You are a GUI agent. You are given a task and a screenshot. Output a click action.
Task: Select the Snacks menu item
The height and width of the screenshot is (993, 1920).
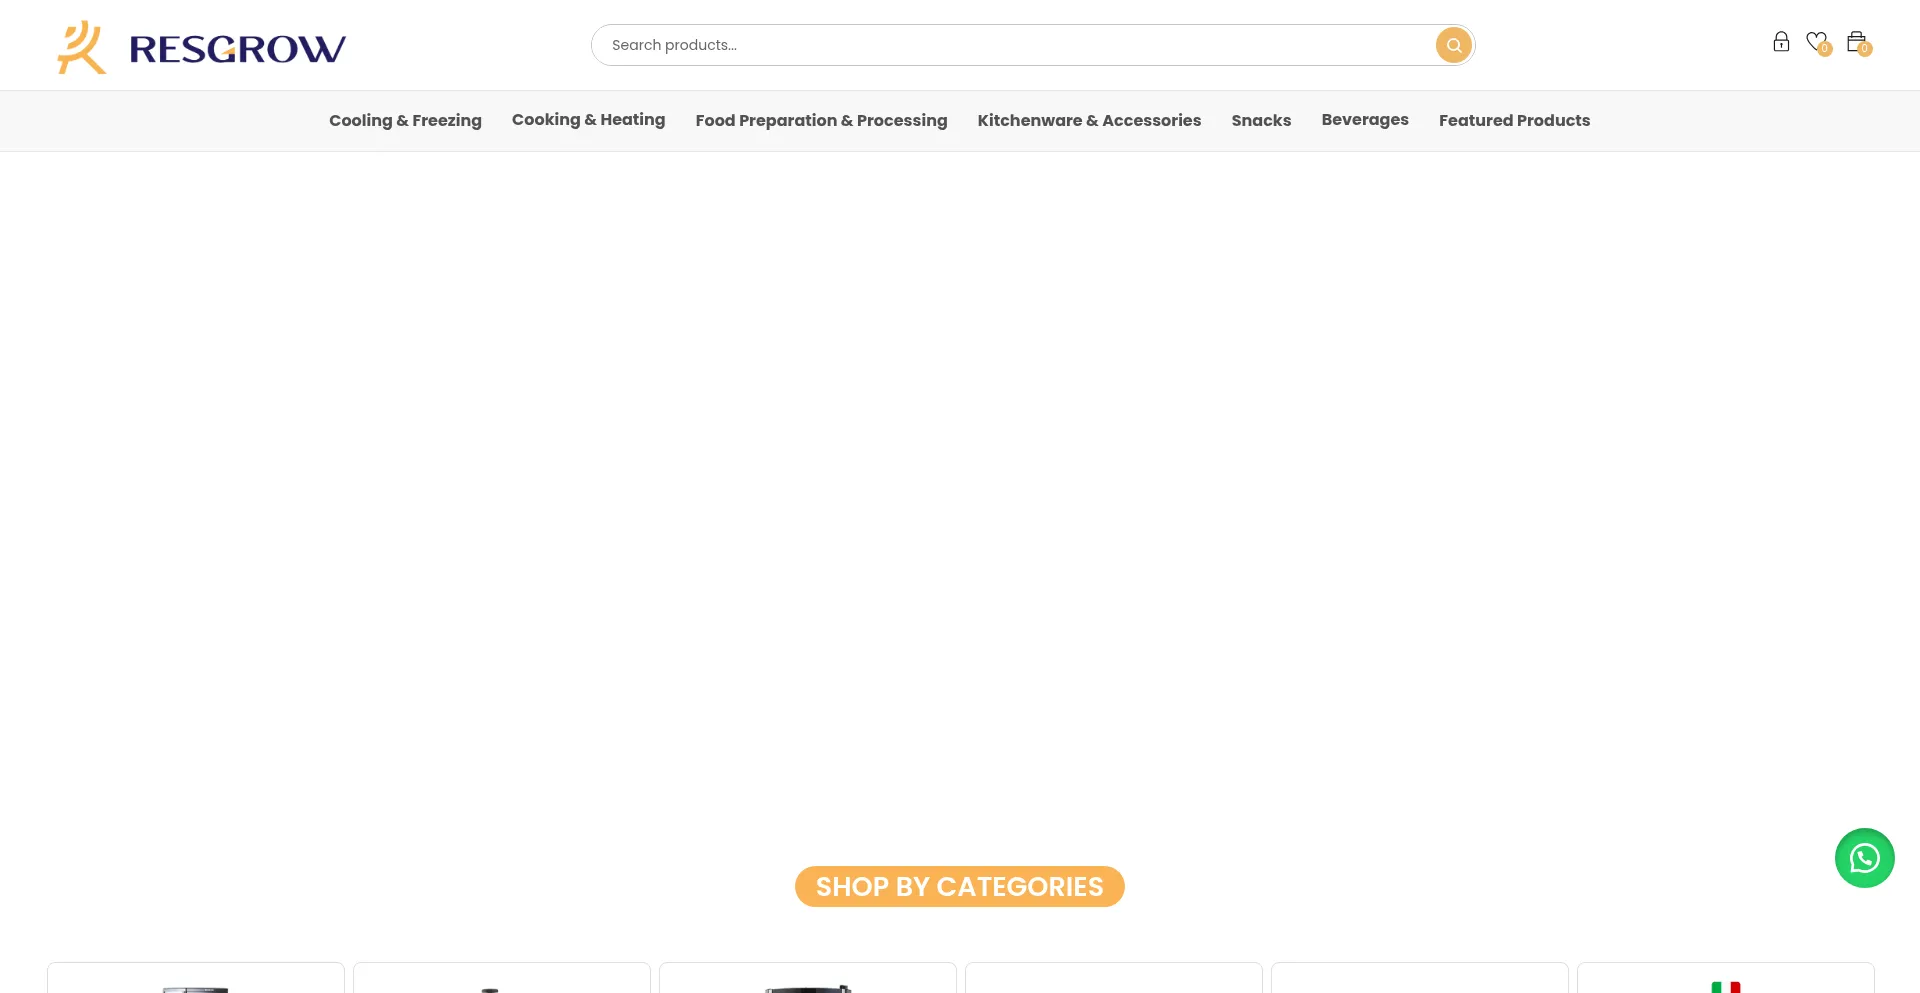[1261, 120]
